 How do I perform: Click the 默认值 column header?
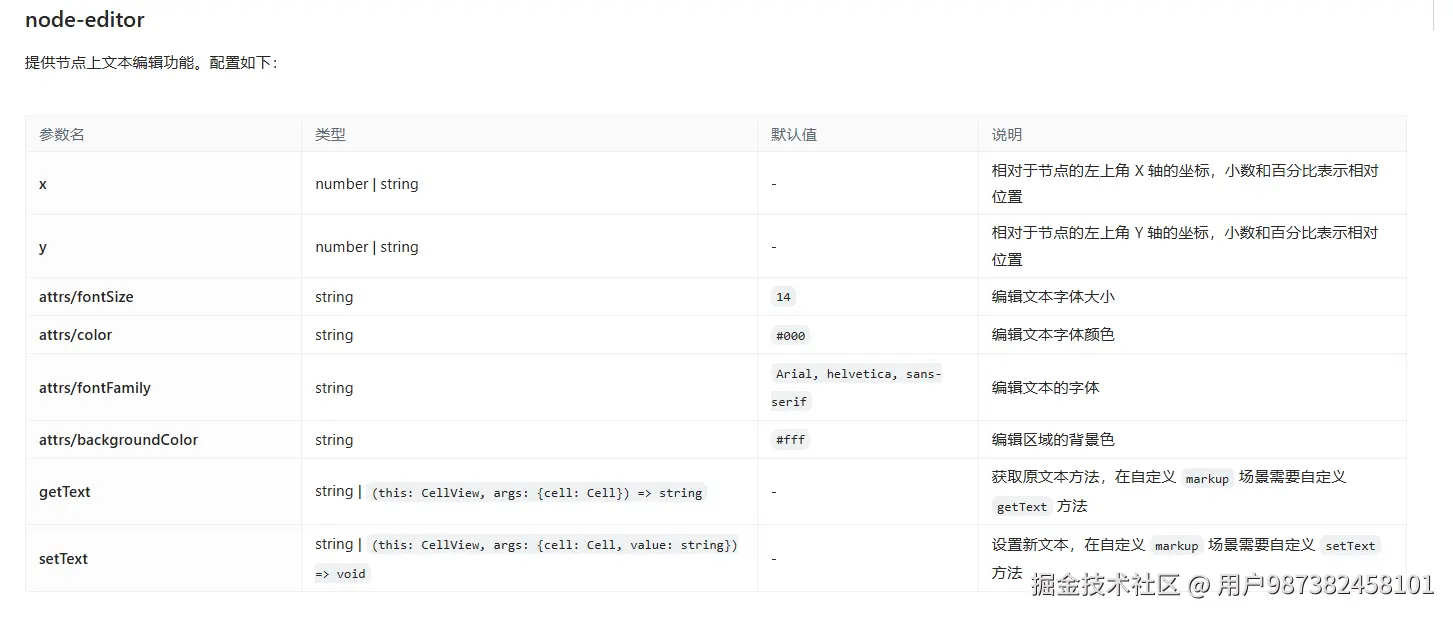click(x=793, y=134)
